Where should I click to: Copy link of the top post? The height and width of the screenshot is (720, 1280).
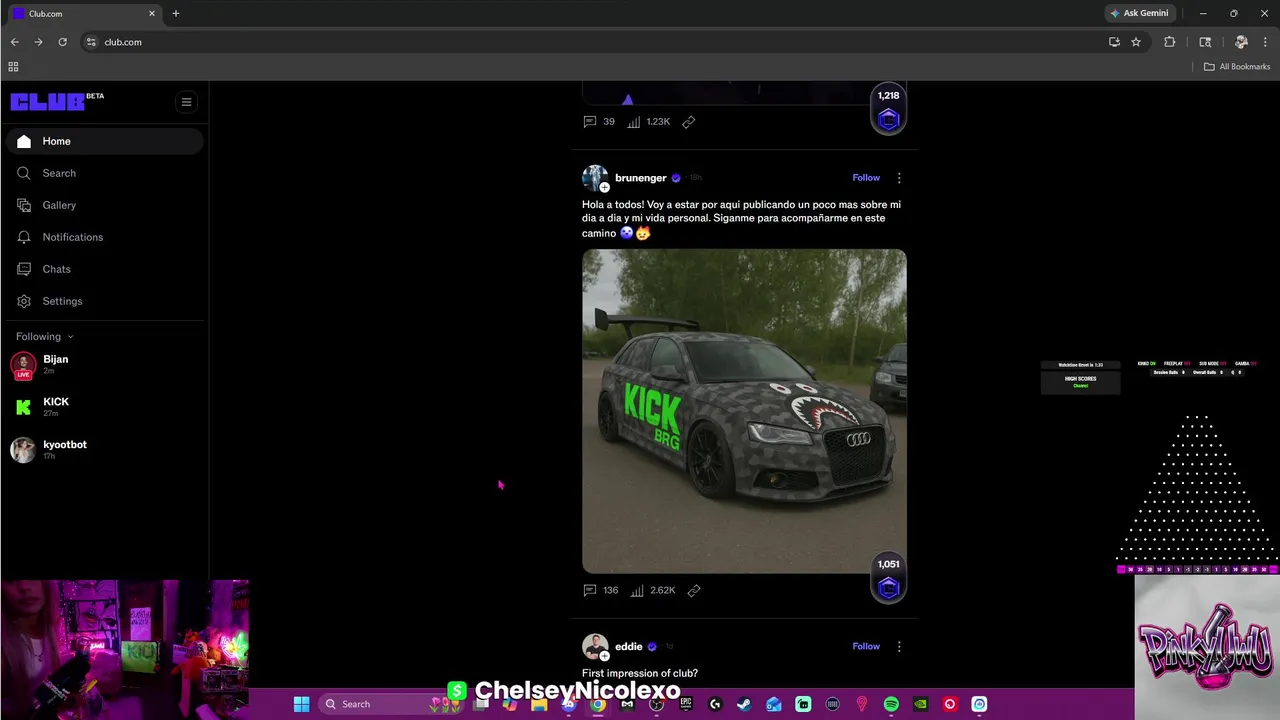point(689,122)
